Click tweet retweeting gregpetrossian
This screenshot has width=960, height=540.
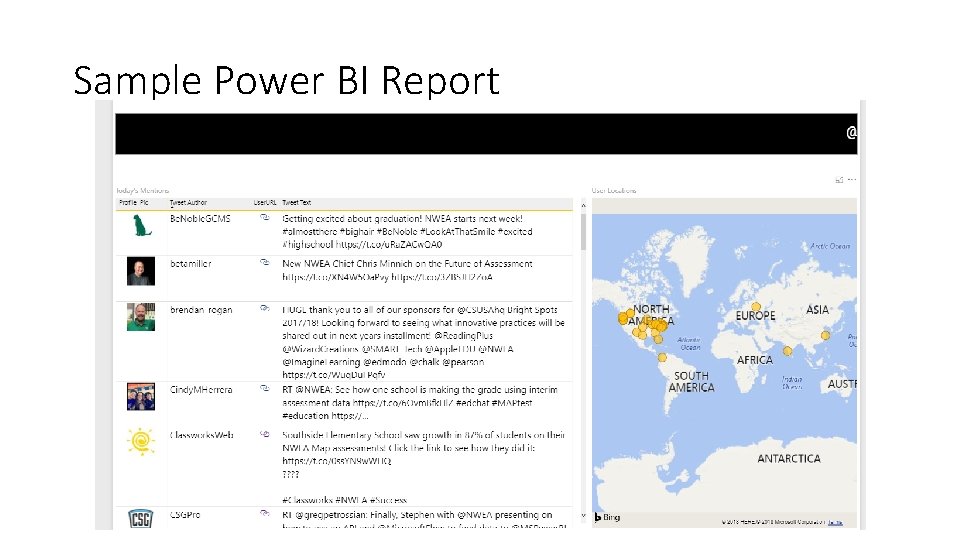(x=424, y=519)
